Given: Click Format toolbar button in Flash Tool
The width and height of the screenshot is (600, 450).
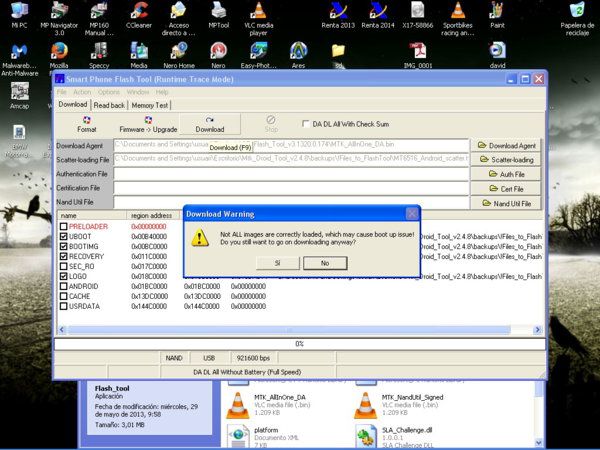Looking at the screenshot, I should (x=87, y=124).
